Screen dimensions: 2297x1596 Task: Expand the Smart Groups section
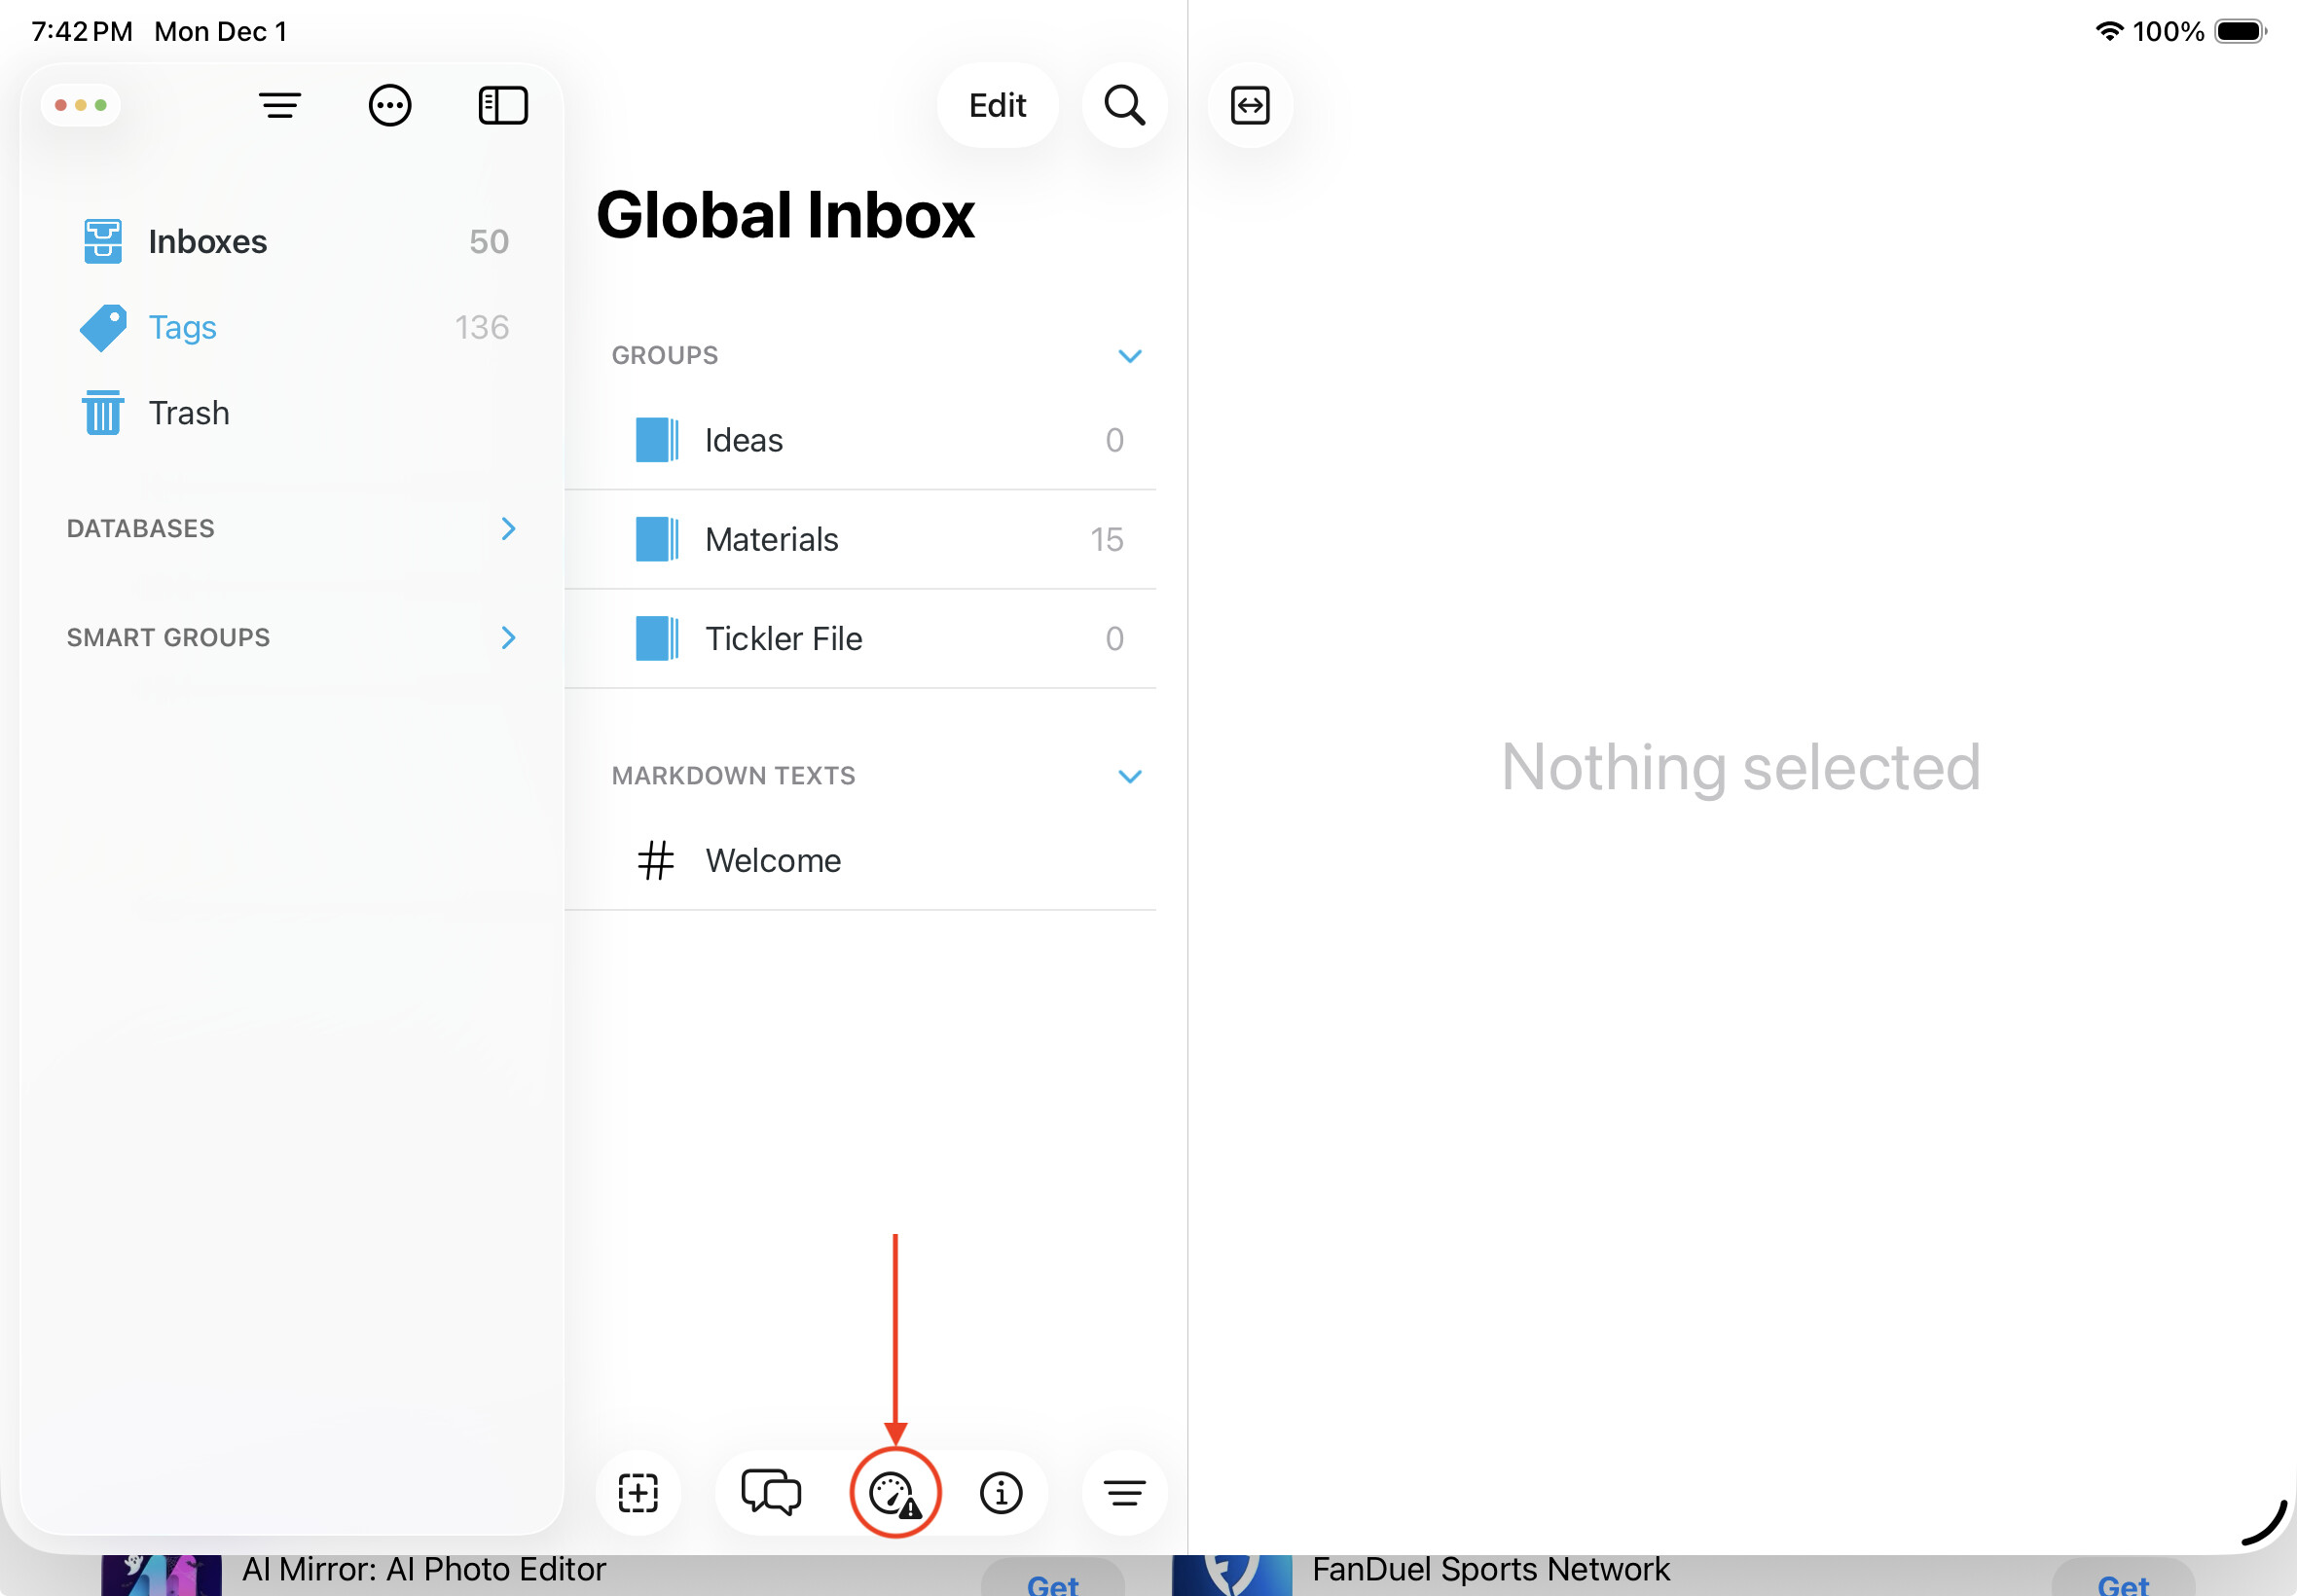(x=508, y=637)
